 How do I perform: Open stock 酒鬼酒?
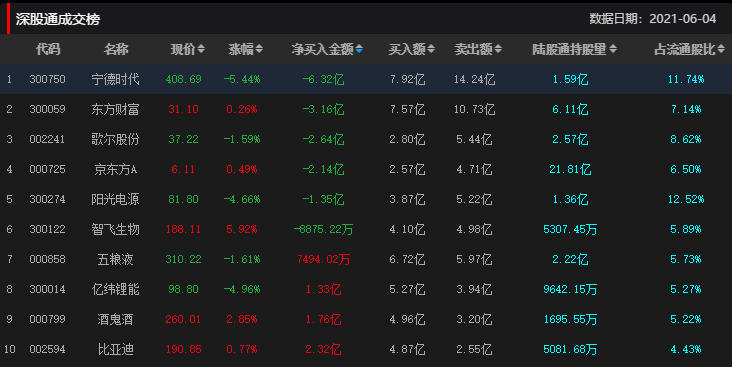point(115,319)
